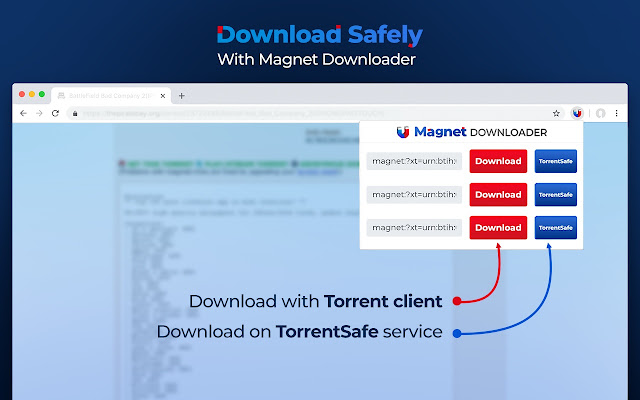The height and width of the screenshot is (400, 640).
Task: Click the yellow minimize window button
Action: tap(32, 94)
